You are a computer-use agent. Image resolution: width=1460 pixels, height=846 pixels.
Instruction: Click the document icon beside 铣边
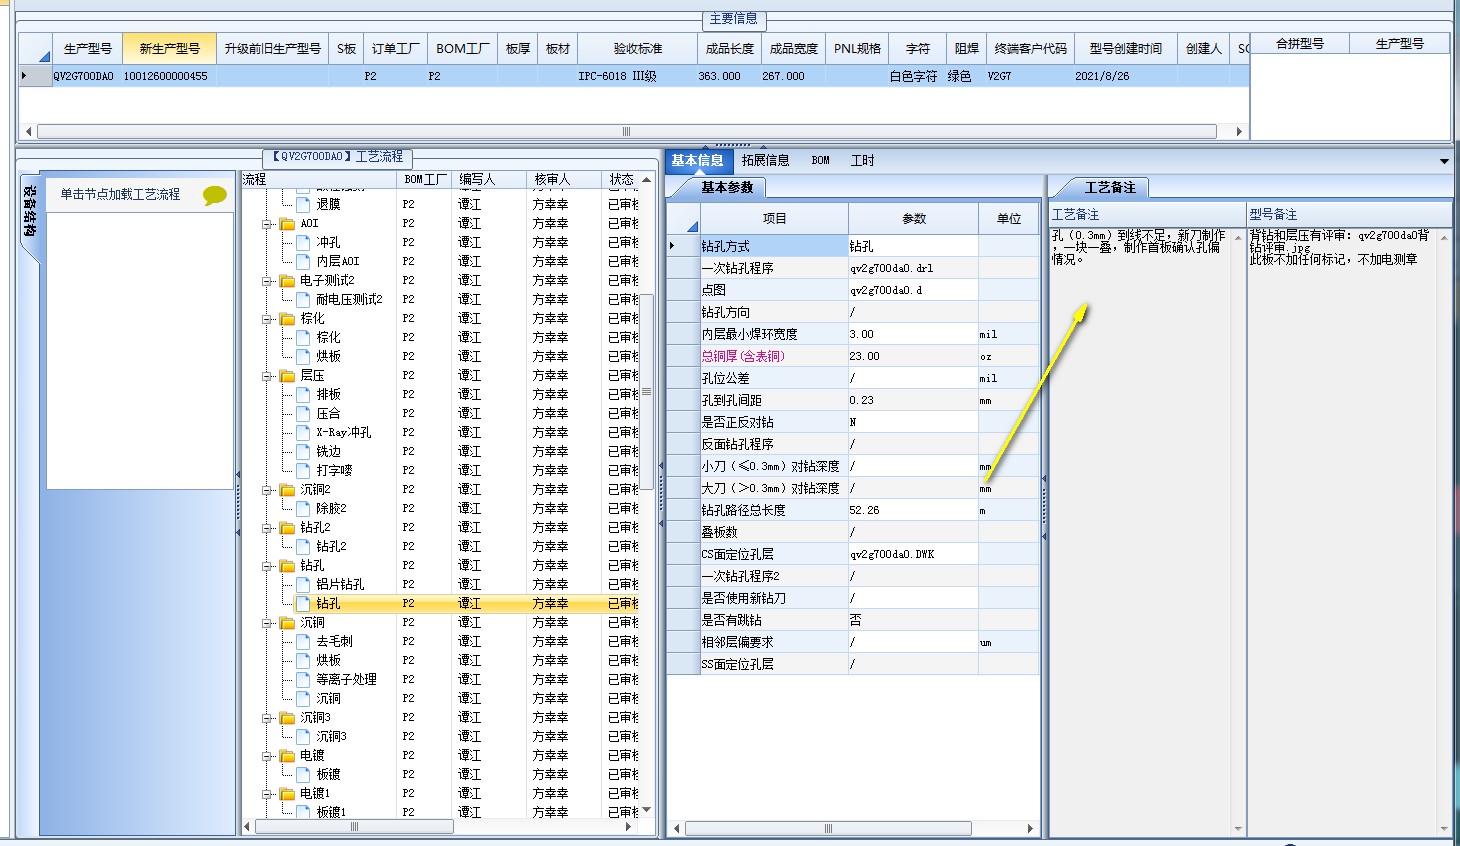304,451
